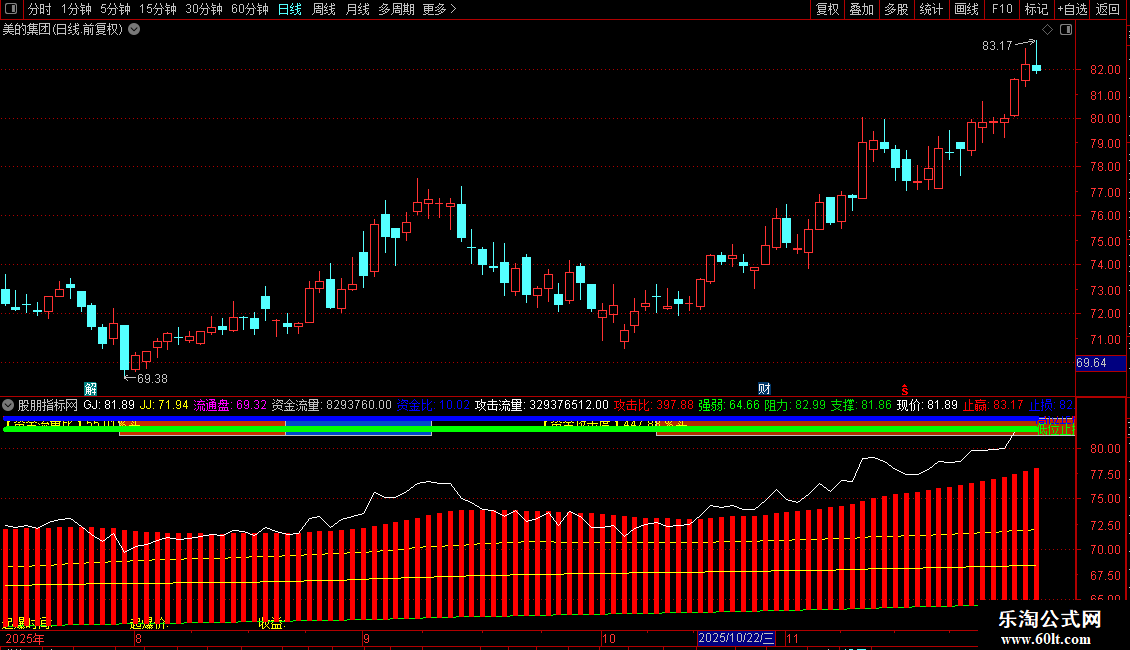Expand the 股朋指标网 indicator dropdown arrow
Screen dimensions: 1130x650
[x=8, y=405]
